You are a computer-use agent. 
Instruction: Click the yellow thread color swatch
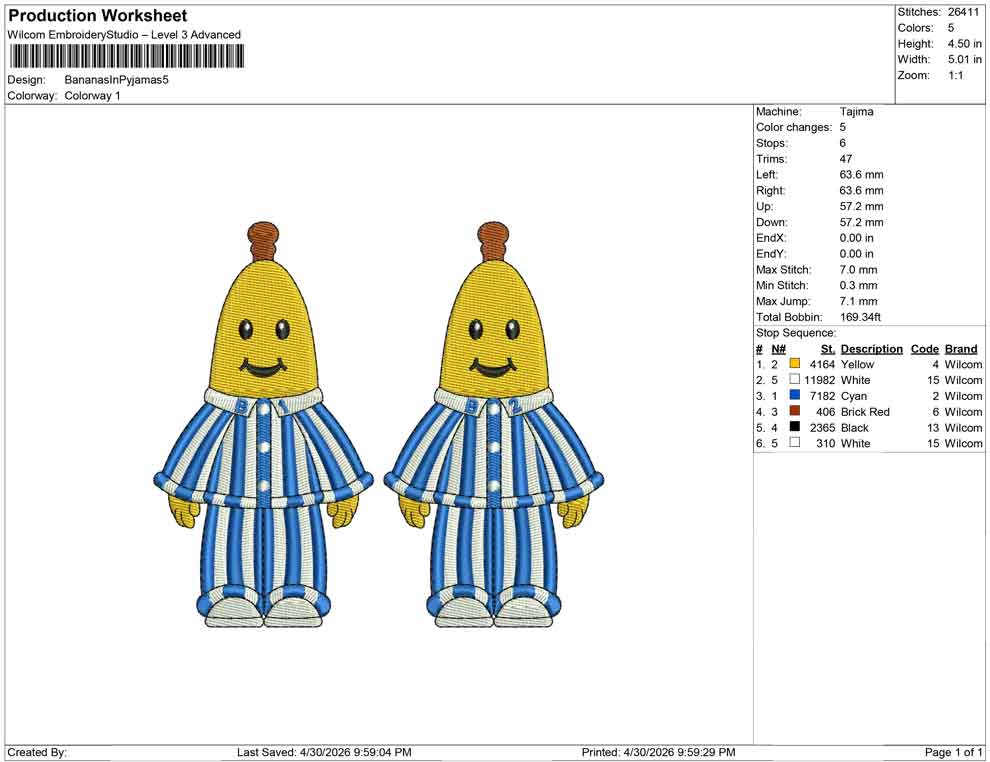coord(795,364)
